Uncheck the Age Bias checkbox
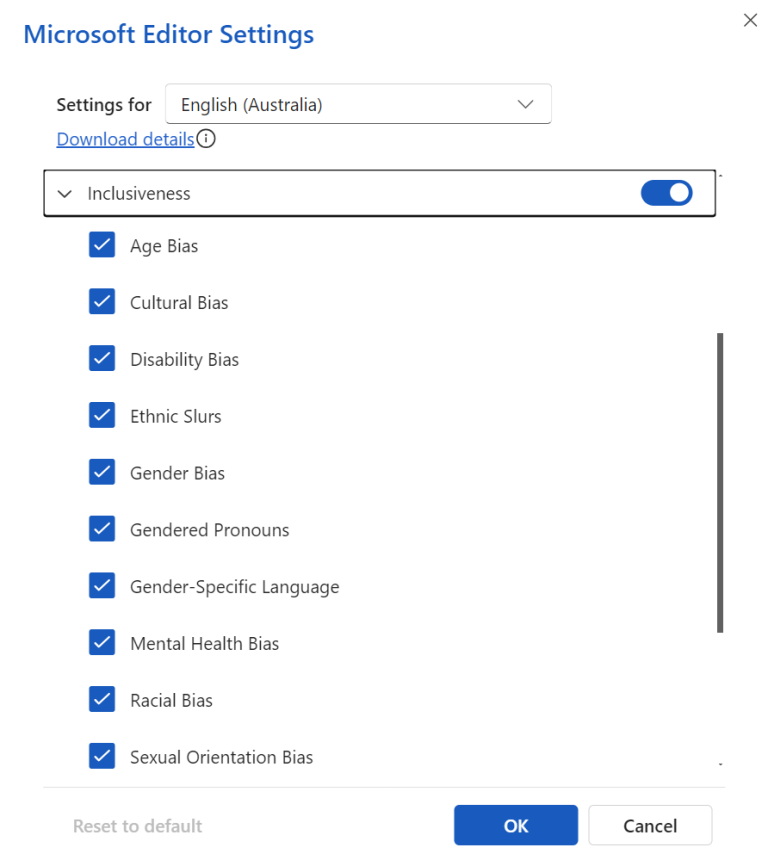Image resolution: width=768 pixels, height=866 pixels. [x=101, y=244]
